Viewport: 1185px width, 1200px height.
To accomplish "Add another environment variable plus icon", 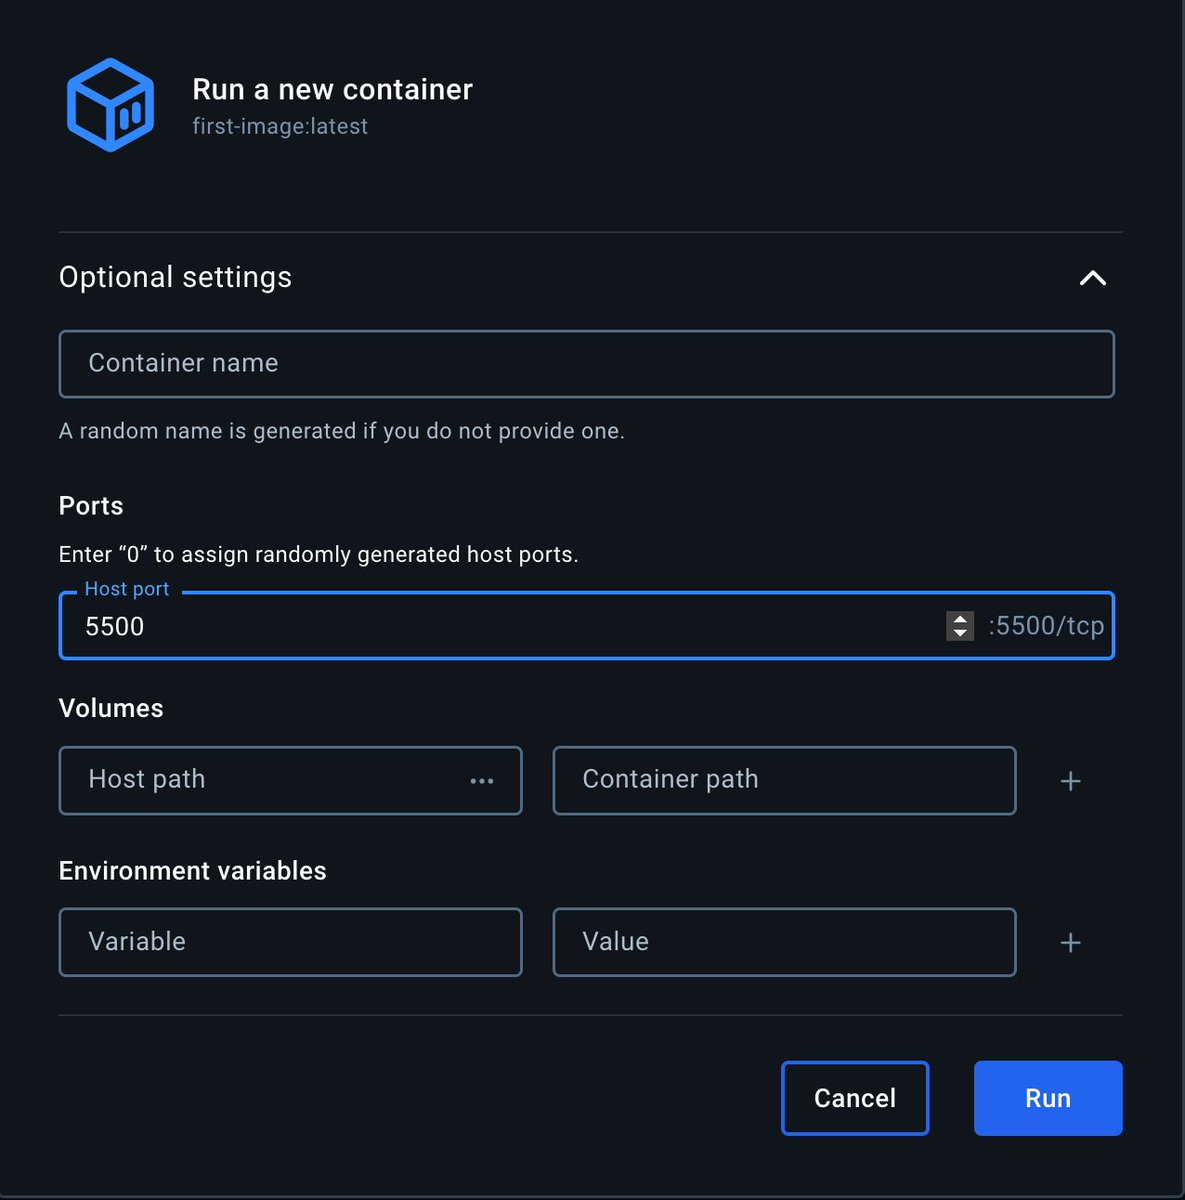I will [1070, 943].
